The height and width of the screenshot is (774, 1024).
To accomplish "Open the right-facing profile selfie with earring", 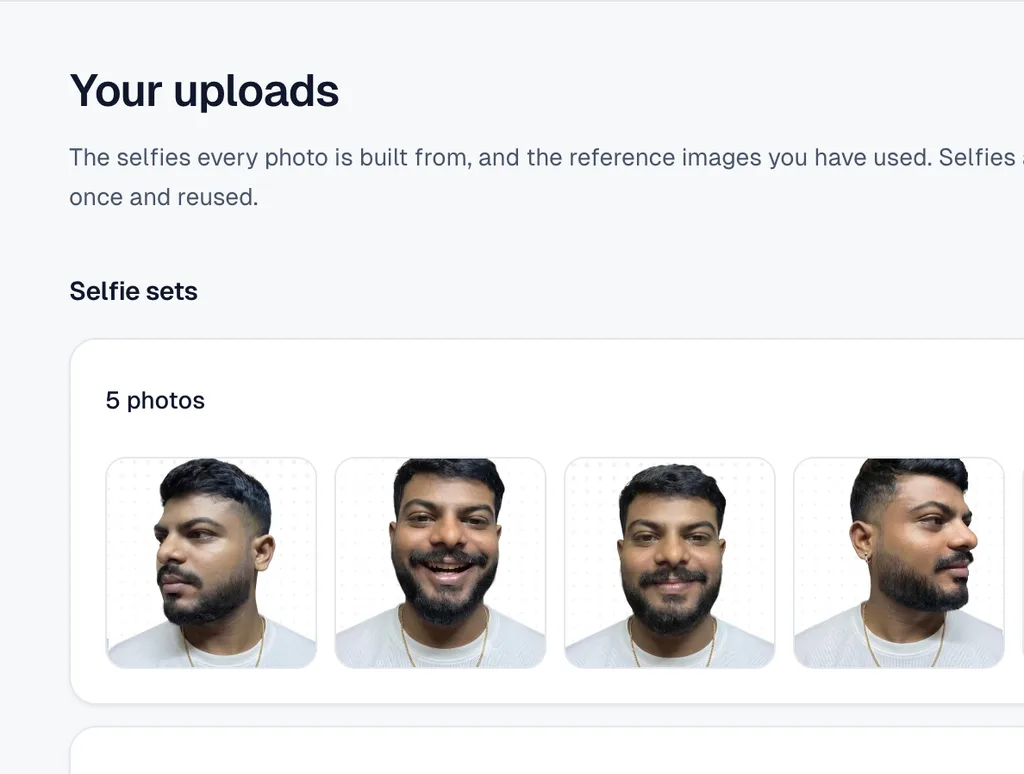I will point(899,562).
